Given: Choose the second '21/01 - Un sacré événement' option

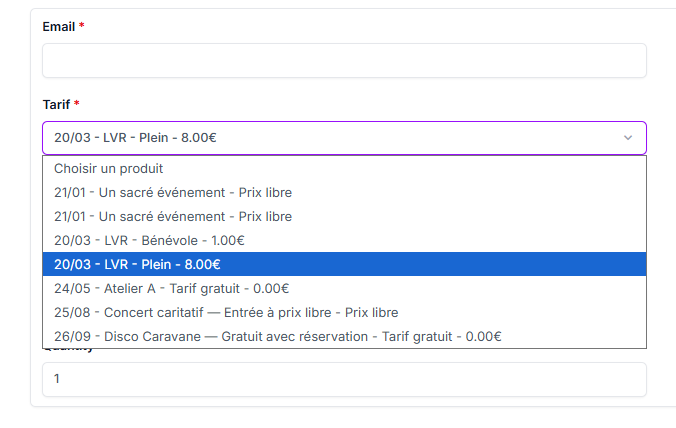Looking at the screenshot, I should [173, 216].
